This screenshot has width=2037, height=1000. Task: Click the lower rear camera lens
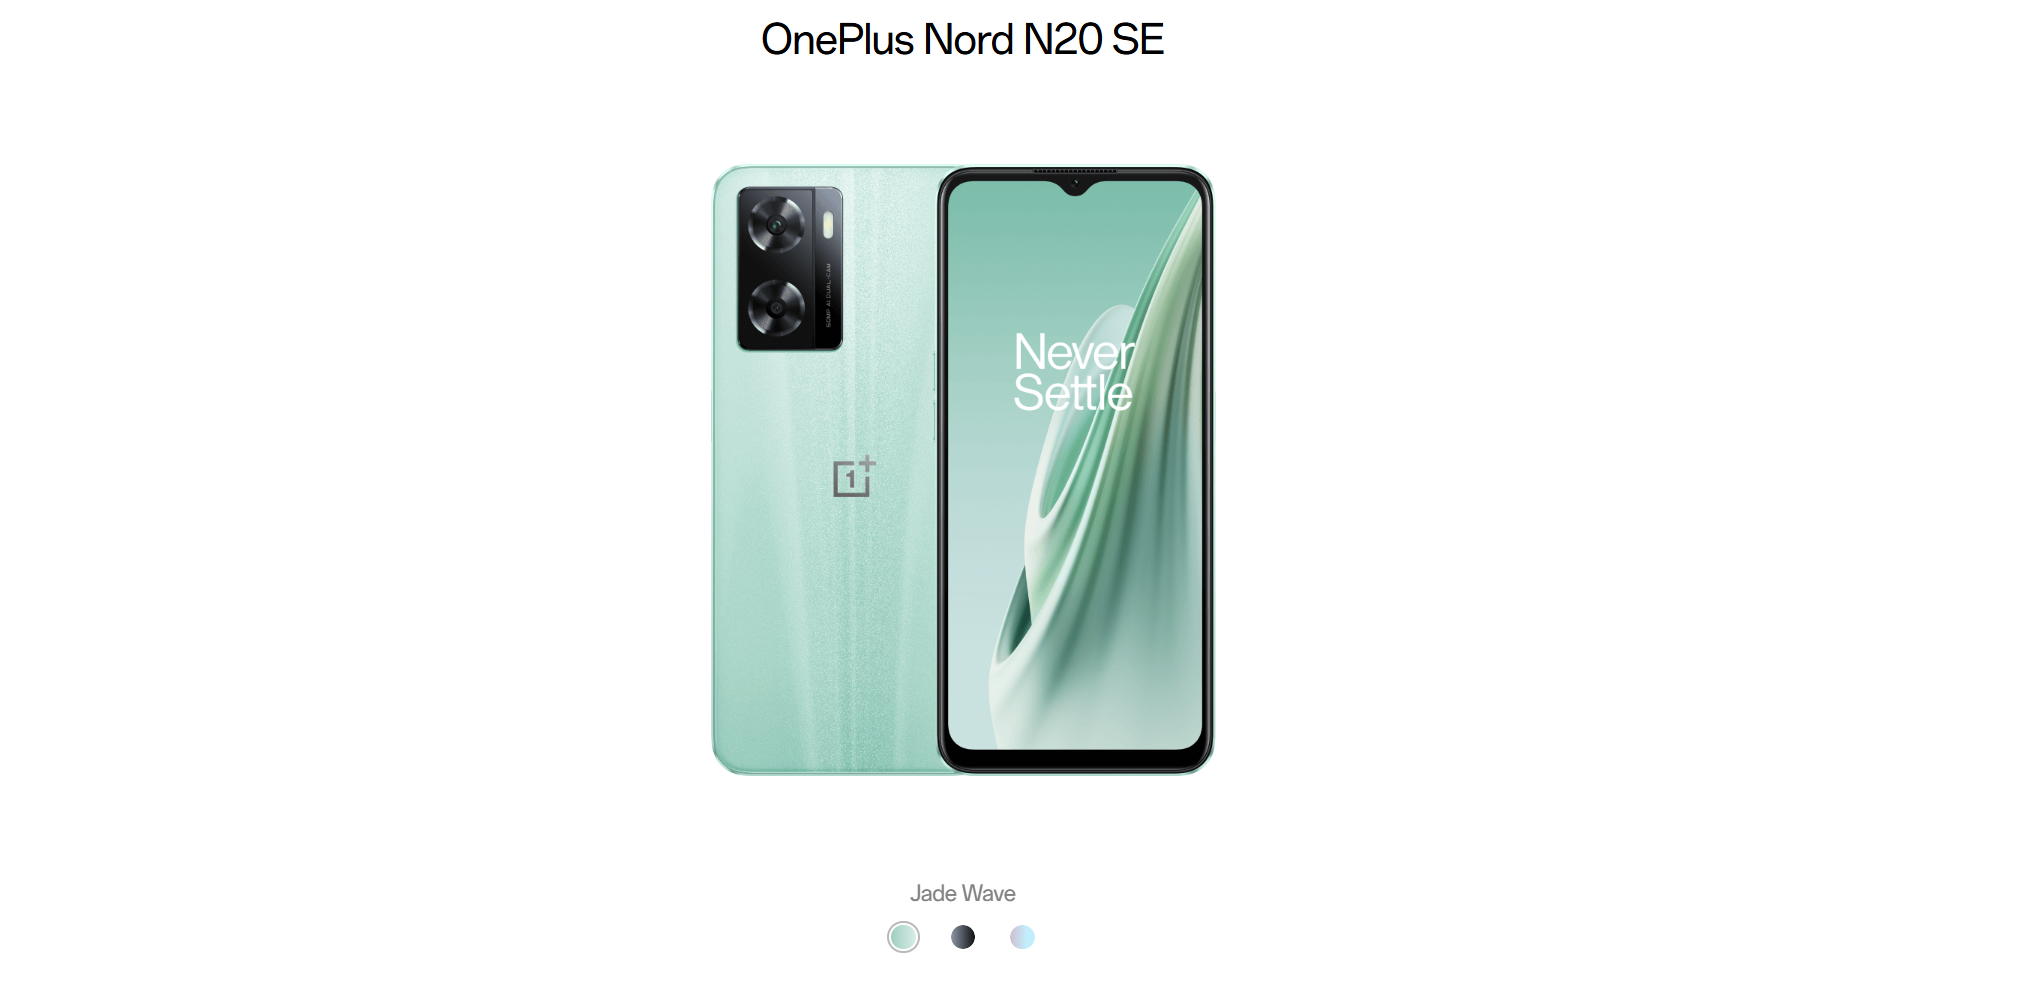[x=777, y=307]
